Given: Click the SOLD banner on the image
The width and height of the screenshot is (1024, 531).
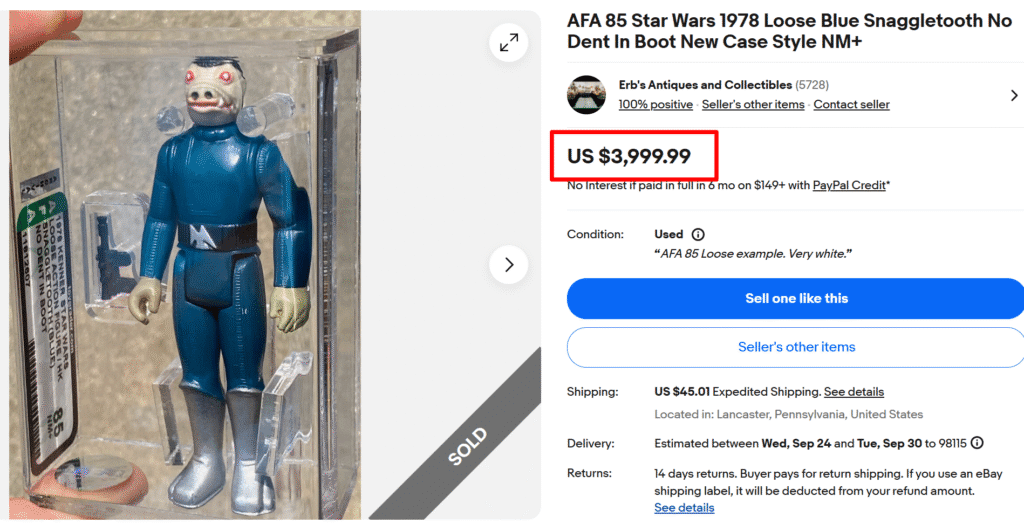Looking at the screenshot, I should pos(467,445).
